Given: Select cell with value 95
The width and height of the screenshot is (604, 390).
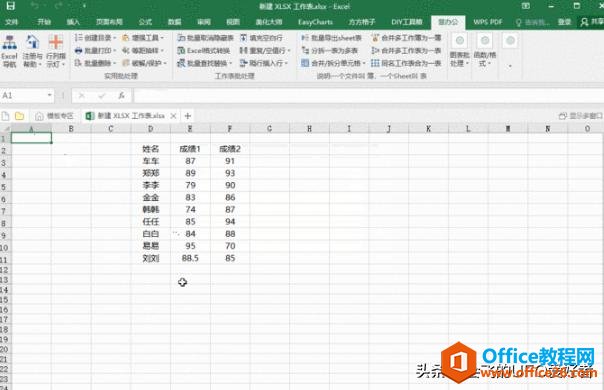Looking at the screenshot, I should pos(190,246).
